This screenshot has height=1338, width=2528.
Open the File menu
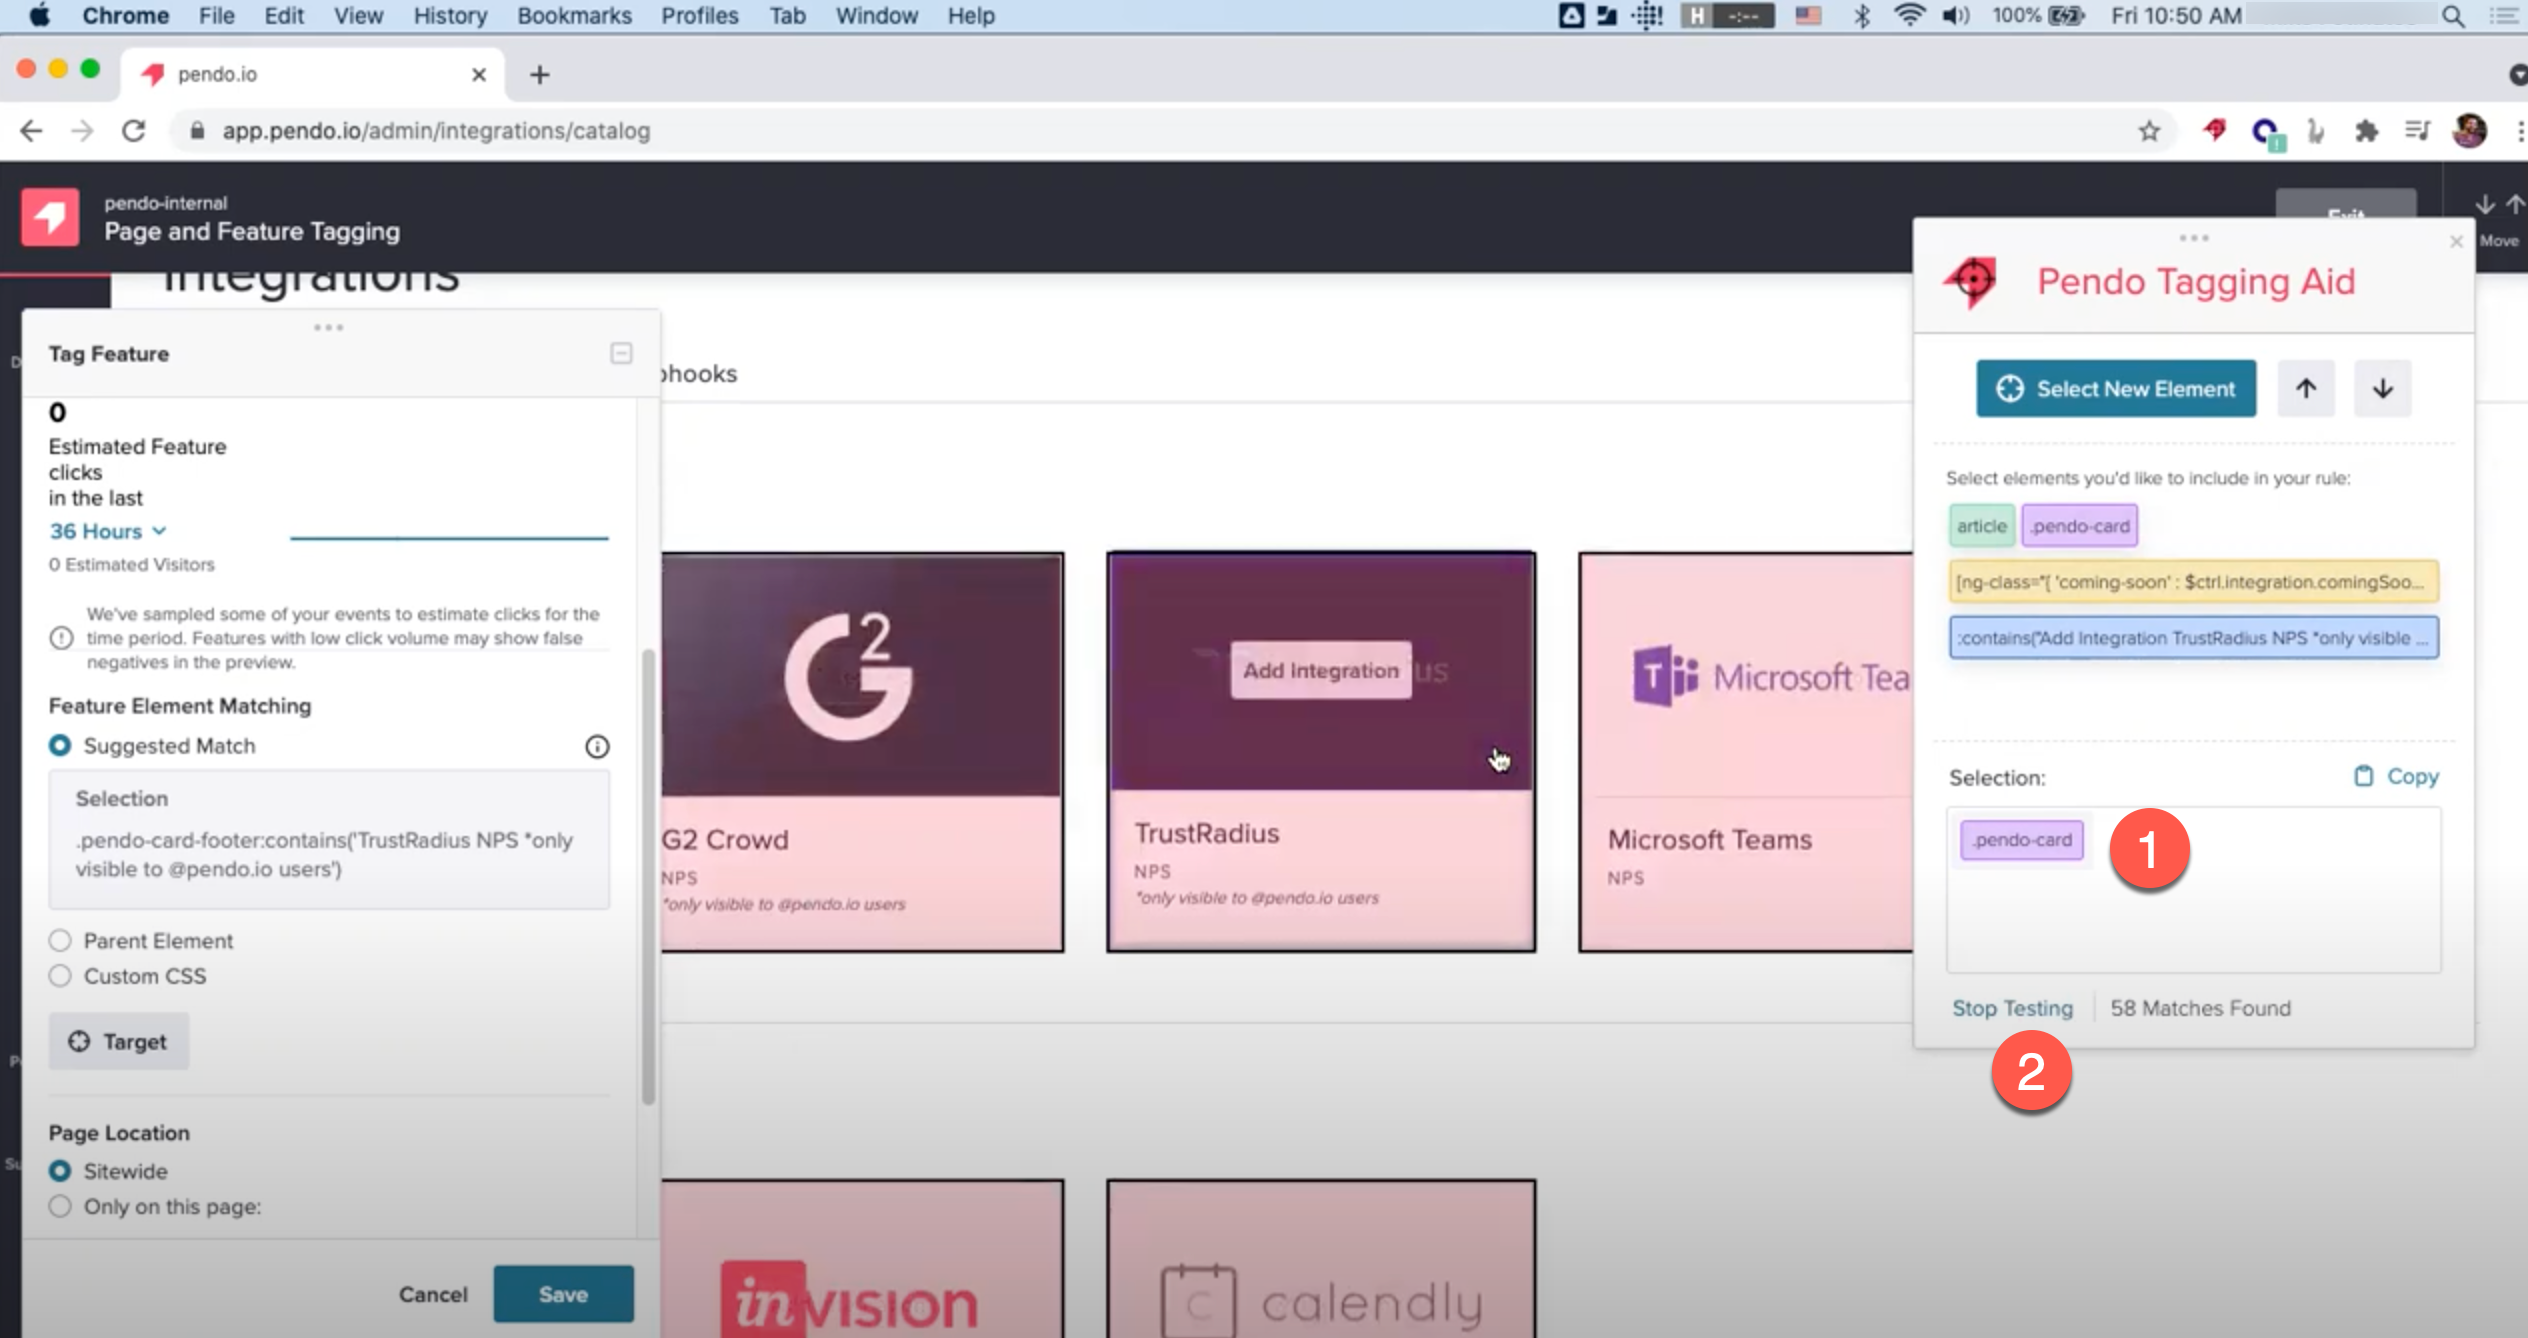pos(216,16)
